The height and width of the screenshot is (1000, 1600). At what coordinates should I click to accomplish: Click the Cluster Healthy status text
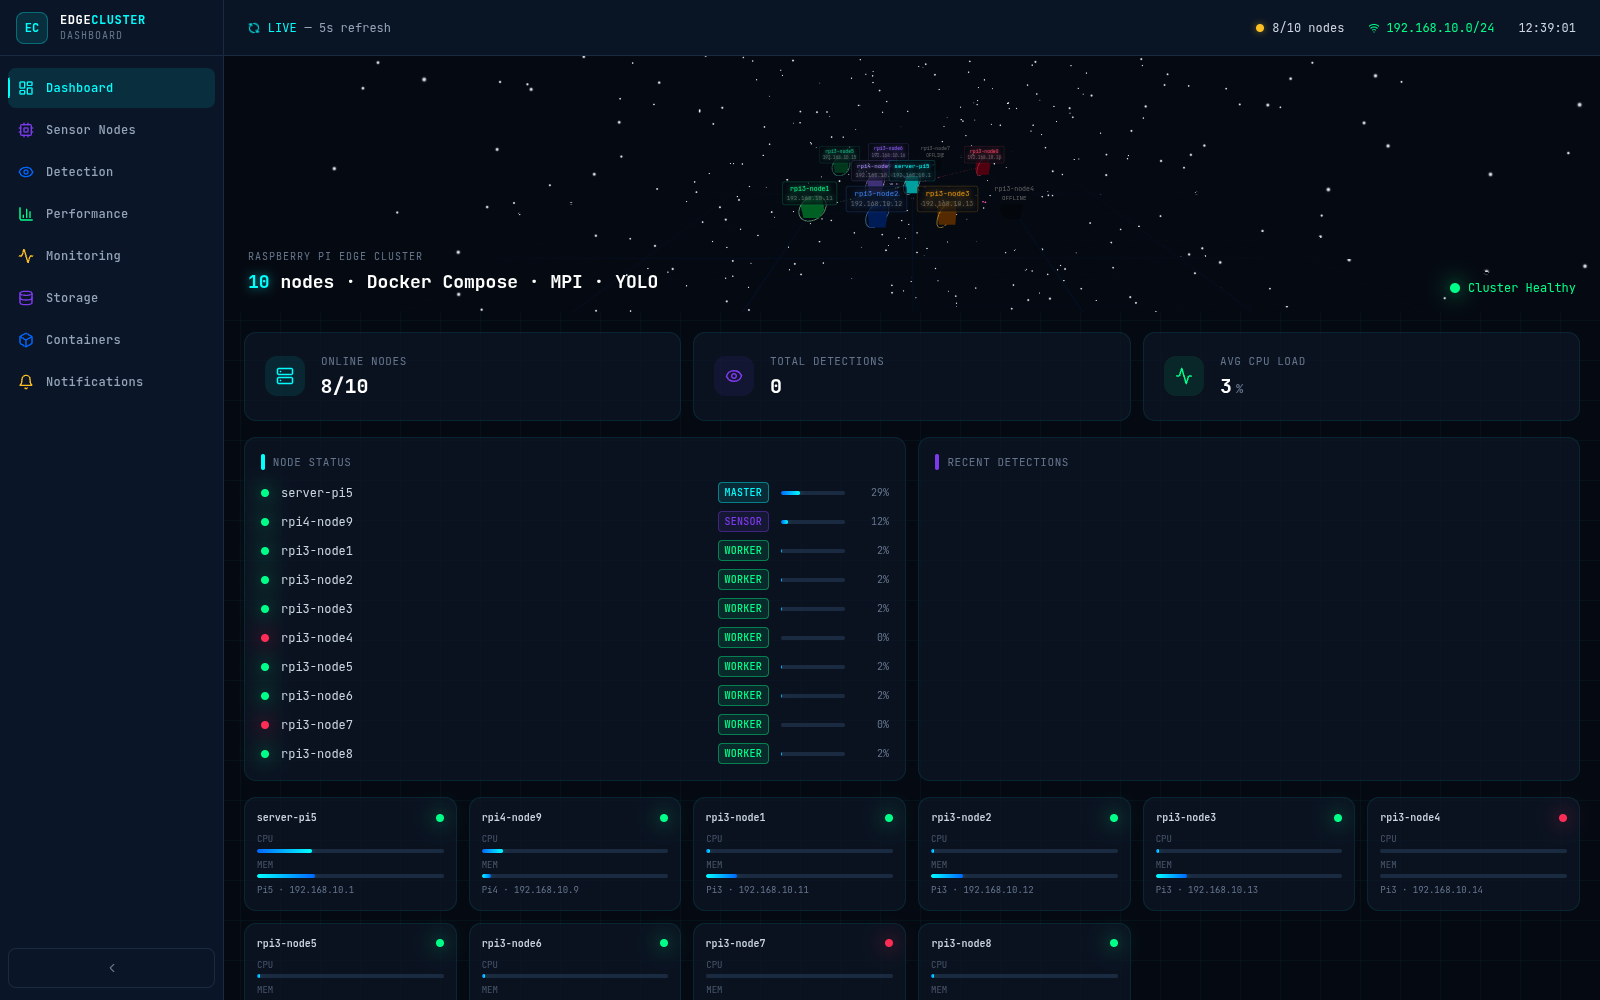1522,288
